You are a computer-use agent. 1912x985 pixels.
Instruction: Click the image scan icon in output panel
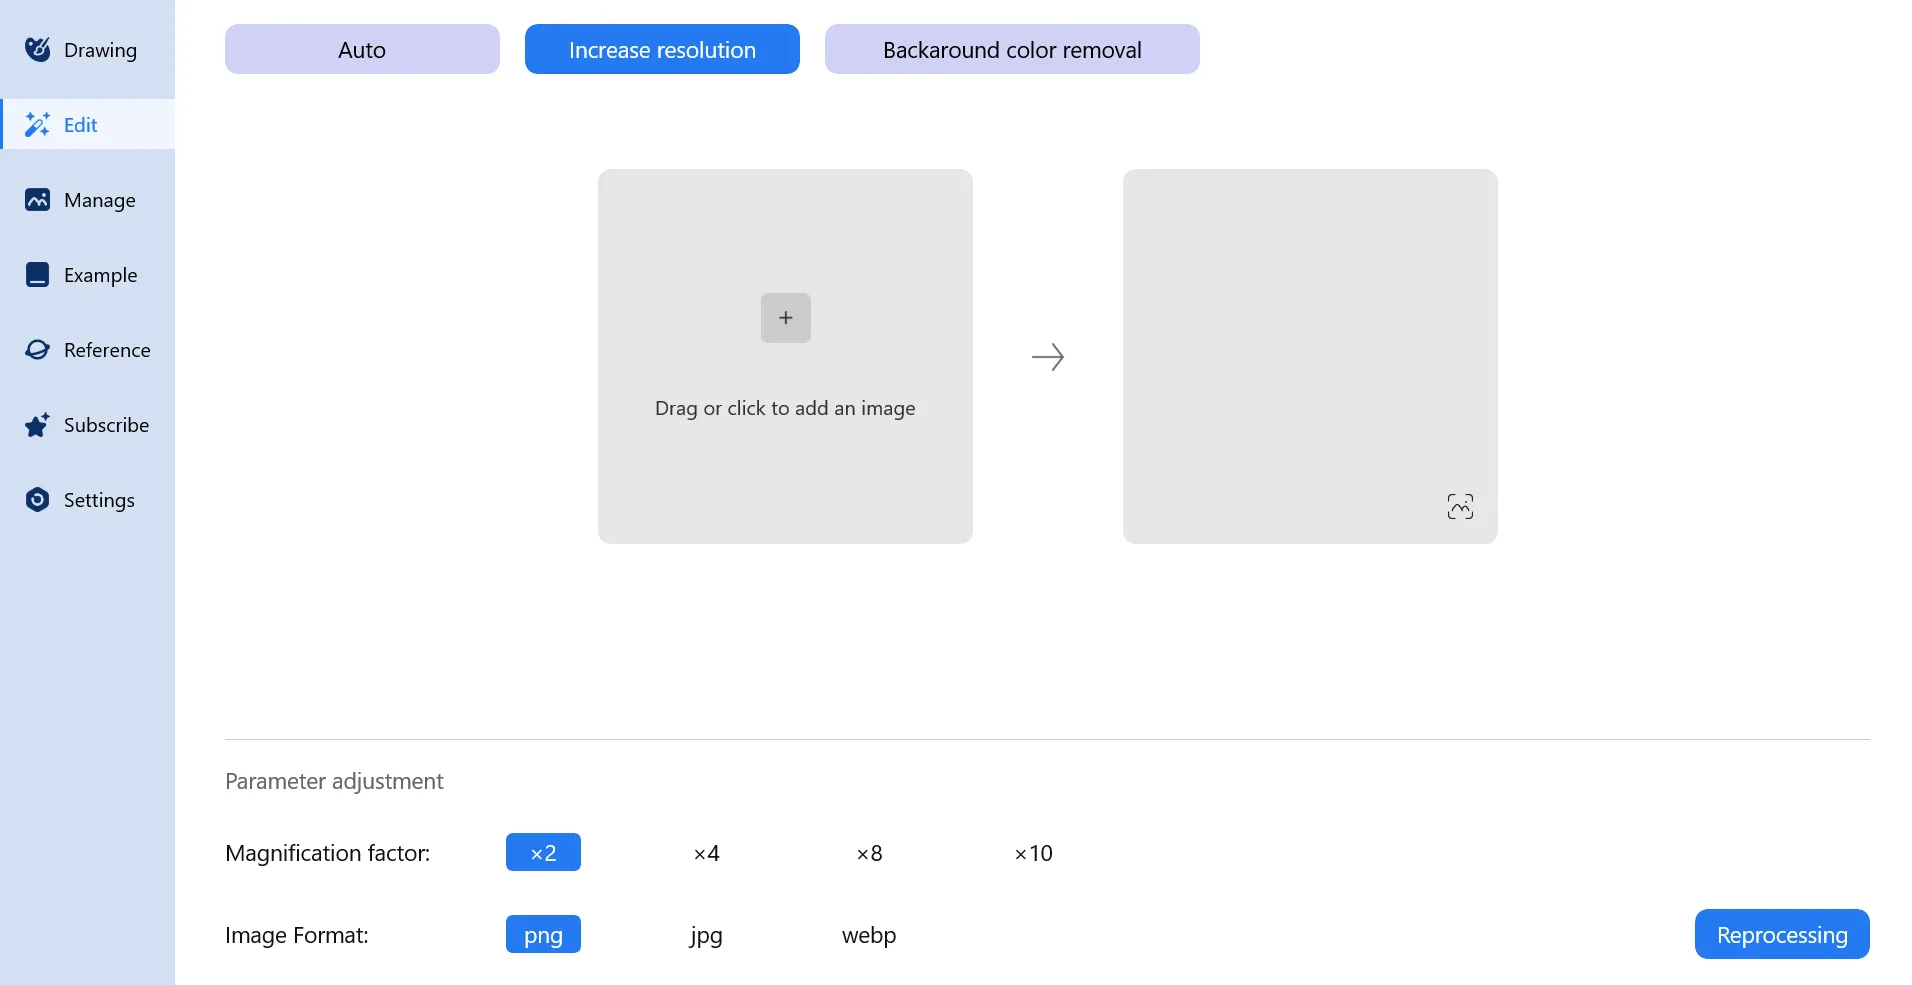[x=1460, y=506]
